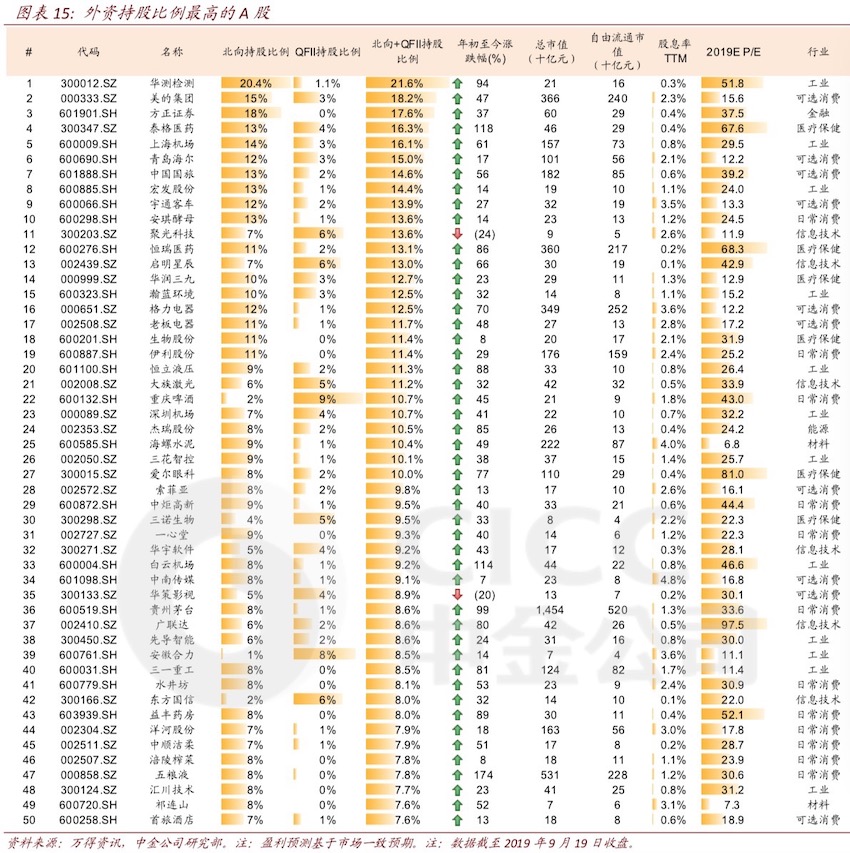Click the 年初至今涨跌幅(%) column header

pyautogui.click(x=485, y=51)
